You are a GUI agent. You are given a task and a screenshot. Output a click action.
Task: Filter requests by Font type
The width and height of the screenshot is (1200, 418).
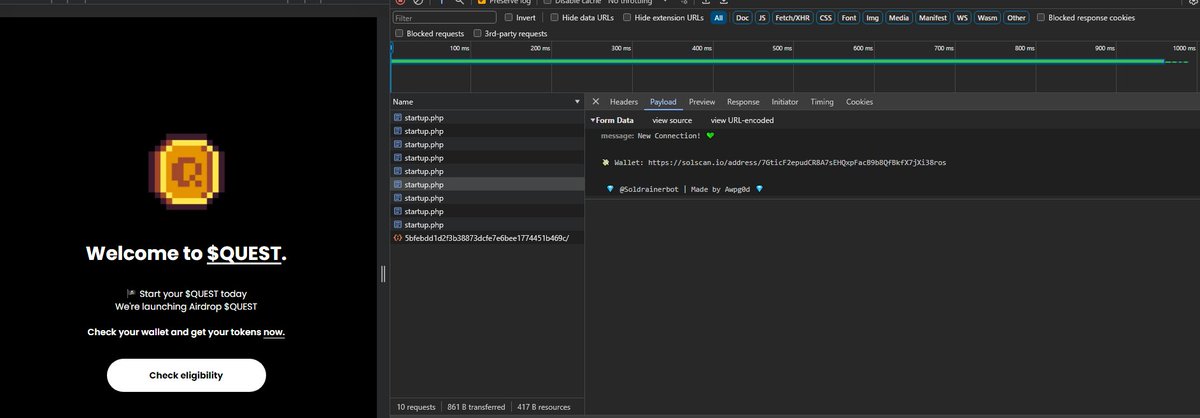pos(849,18)
